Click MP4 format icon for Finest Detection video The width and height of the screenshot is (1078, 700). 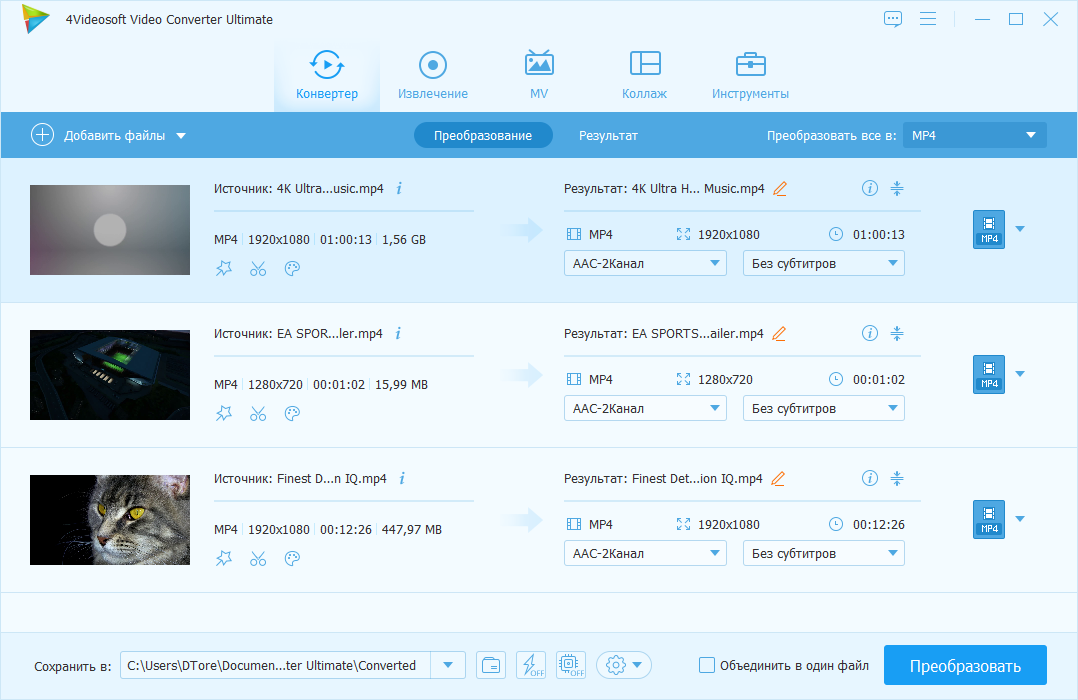[x=989, y=520]
